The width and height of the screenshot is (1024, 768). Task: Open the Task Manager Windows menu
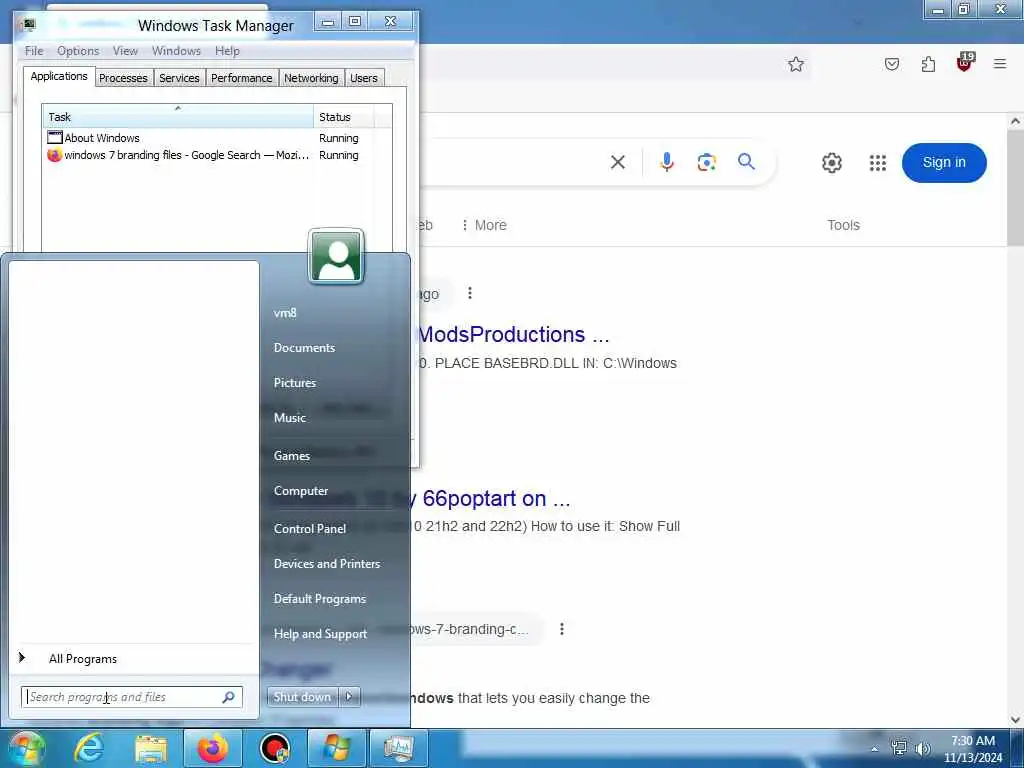pyautogui.click(x=176, y=51)
